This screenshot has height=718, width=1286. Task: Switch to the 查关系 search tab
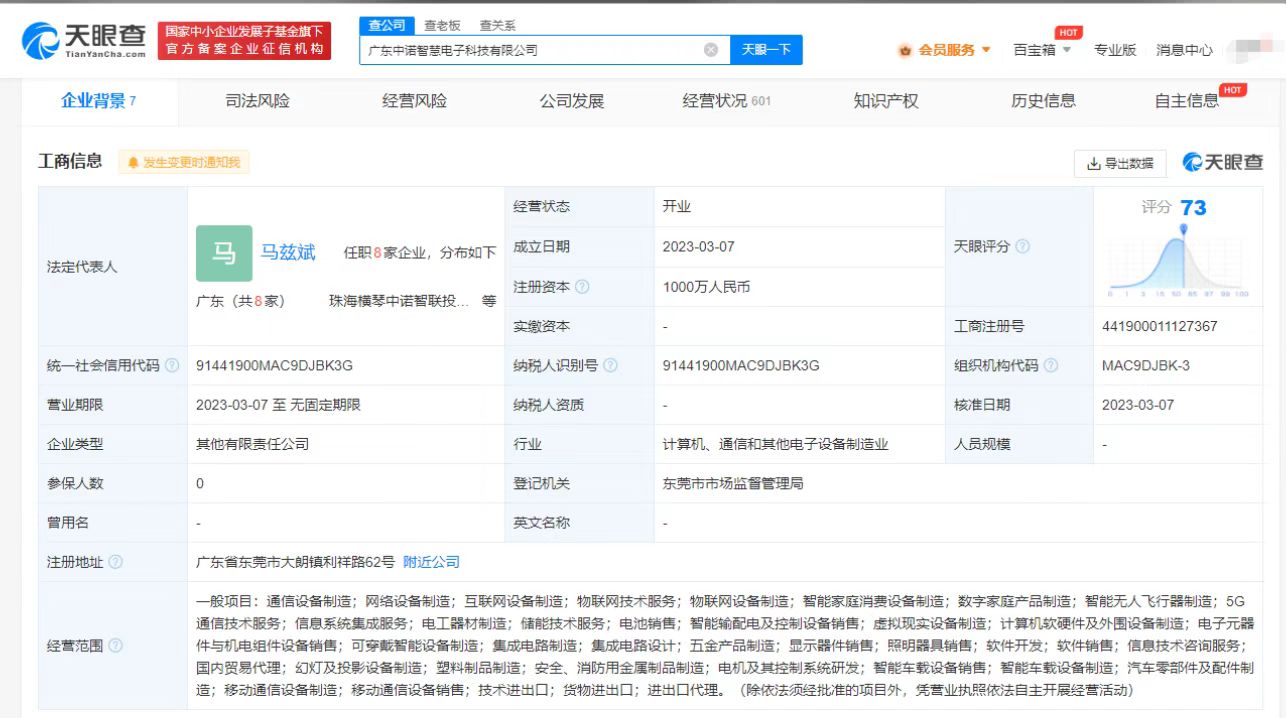click(x=497, y=26)
